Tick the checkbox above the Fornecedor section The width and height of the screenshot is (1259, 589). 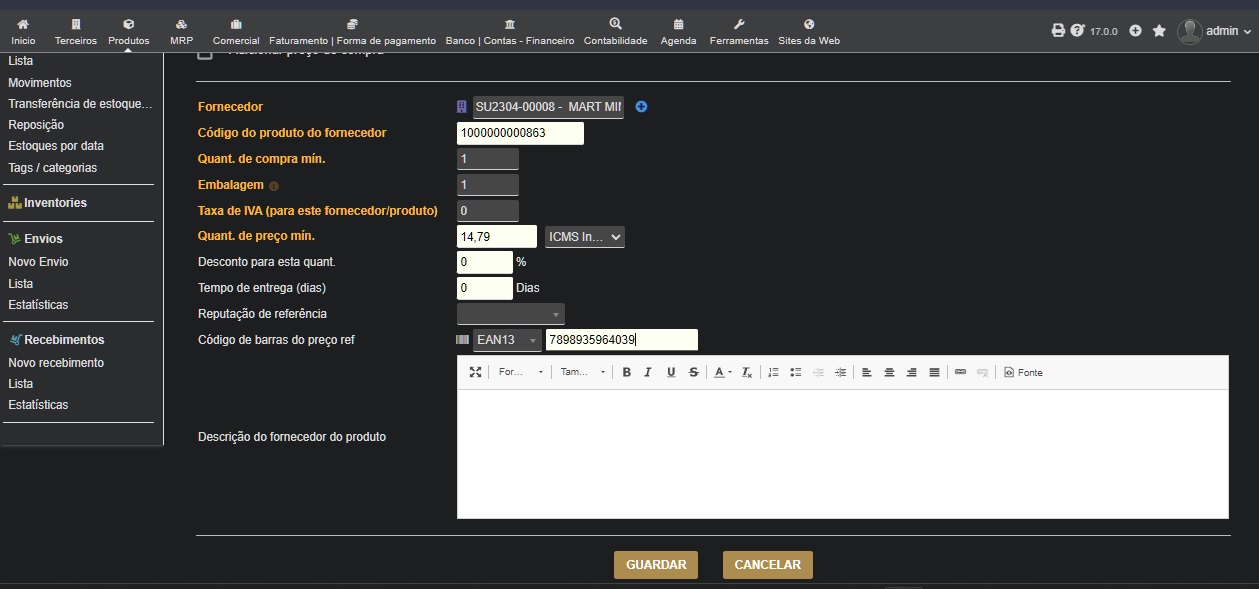pyautogui.click(x=205, y=53)
